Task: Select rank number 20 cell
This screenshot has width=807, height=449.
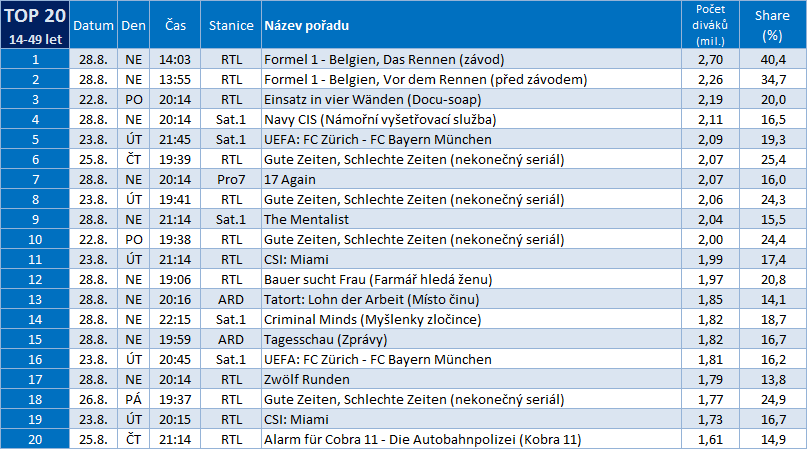Action: pyautogui.click(x=35, y=439)
